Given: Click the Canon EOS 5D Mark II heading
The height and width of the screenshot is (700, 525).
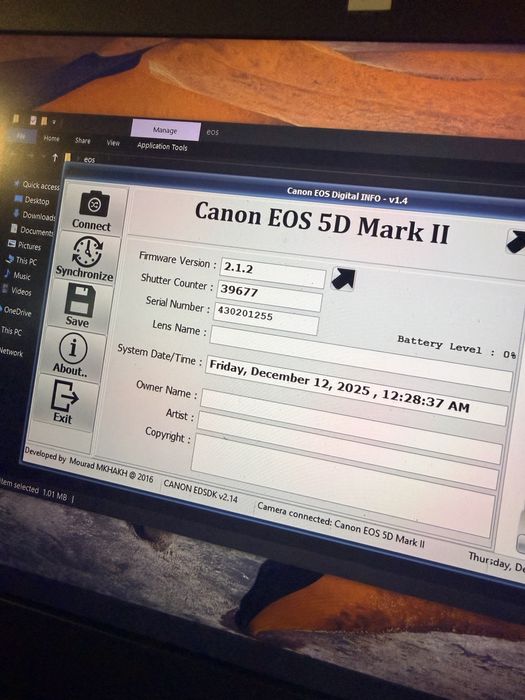Looking at the screenshot, I should (x=322, y=222).
